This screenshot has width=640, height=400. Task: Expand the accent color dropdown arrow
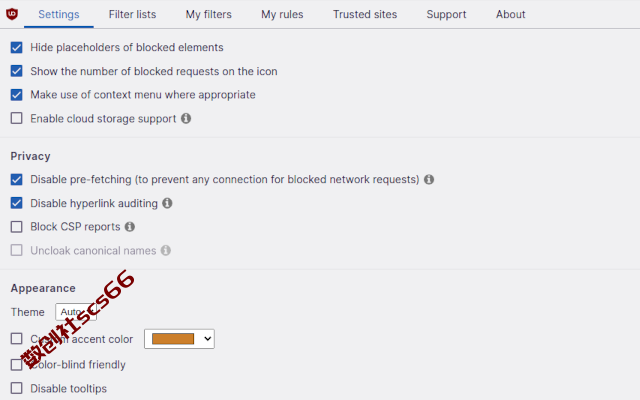tap(207, 339)
